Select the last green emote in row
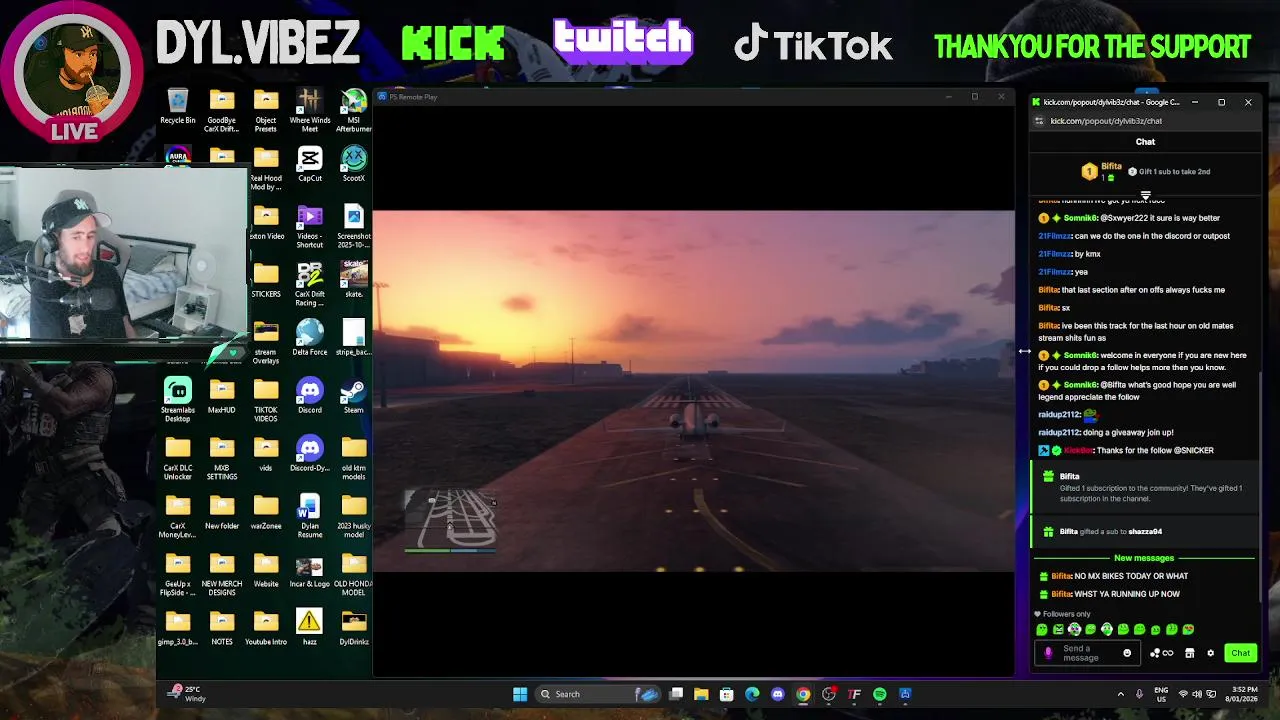 point(1188,629)
